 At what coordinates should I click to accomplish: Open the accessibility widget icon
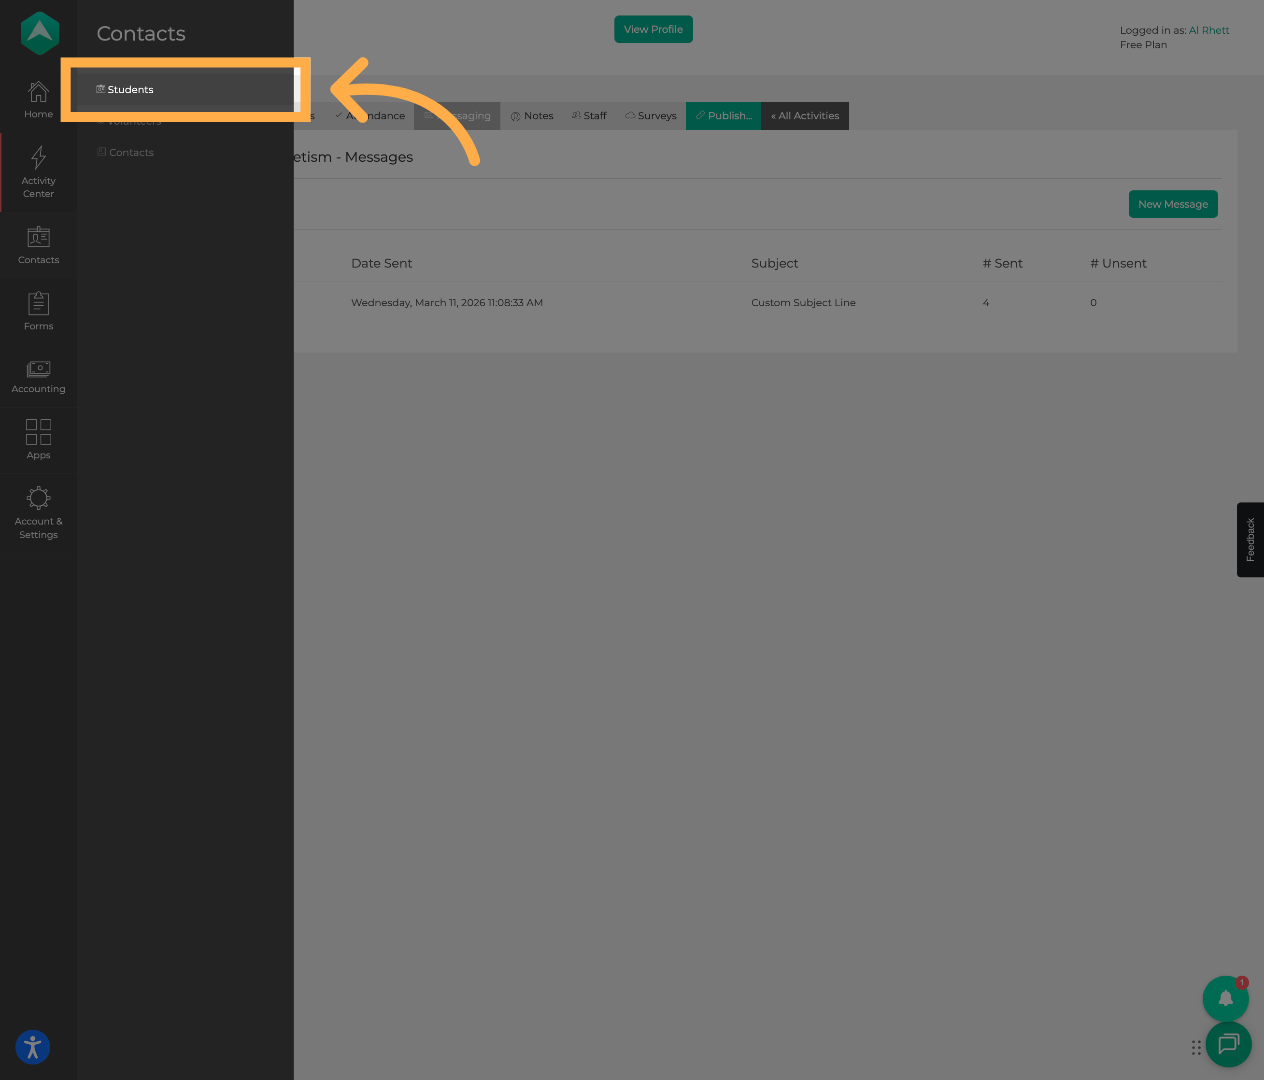[x=33, y=1047]
